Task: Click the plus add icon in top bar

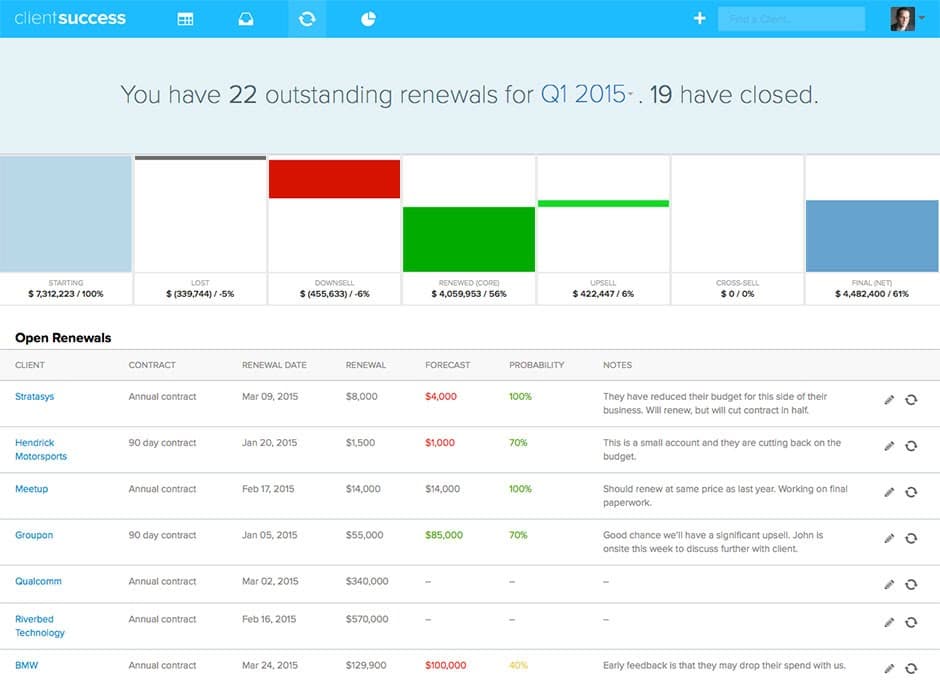Action: (699, 19)
